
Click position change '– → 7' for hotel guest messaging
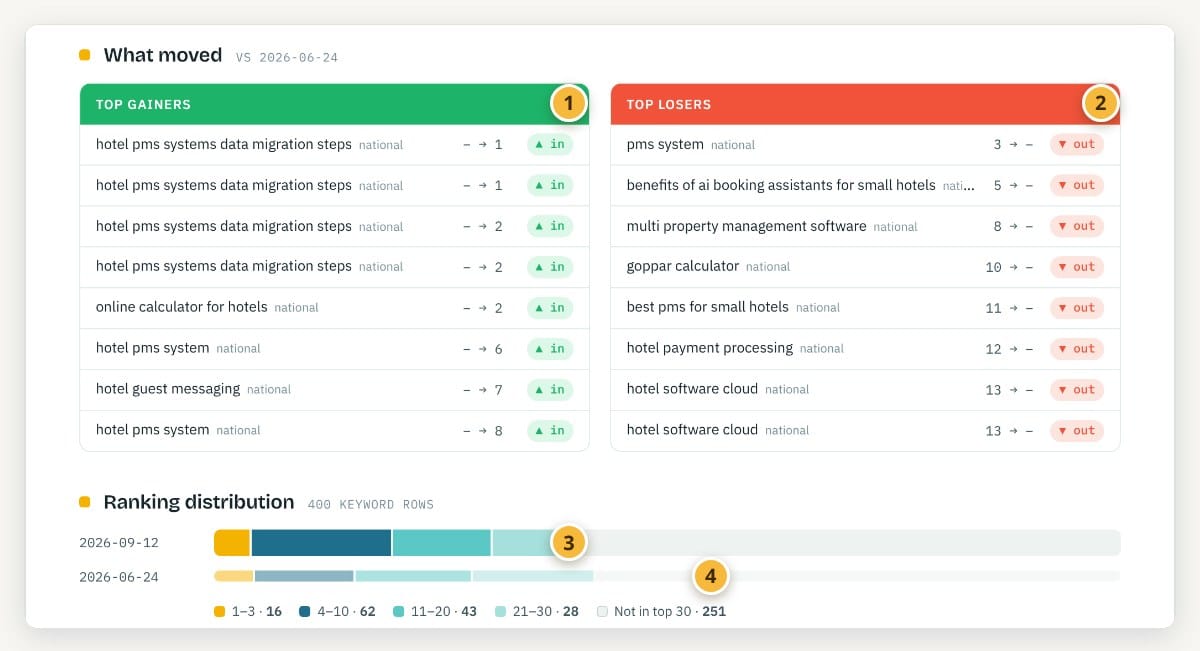pos(483,390)
